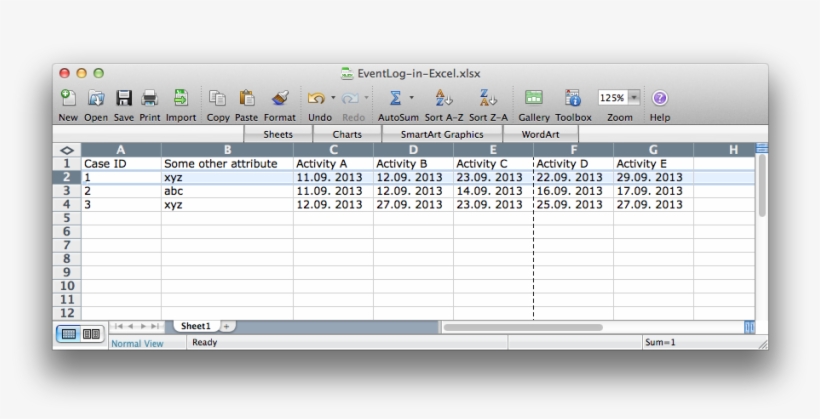Viewport: 820px width, 419px height.
Task: Click the Sort A-Z icon
Action: pos(443,98)
